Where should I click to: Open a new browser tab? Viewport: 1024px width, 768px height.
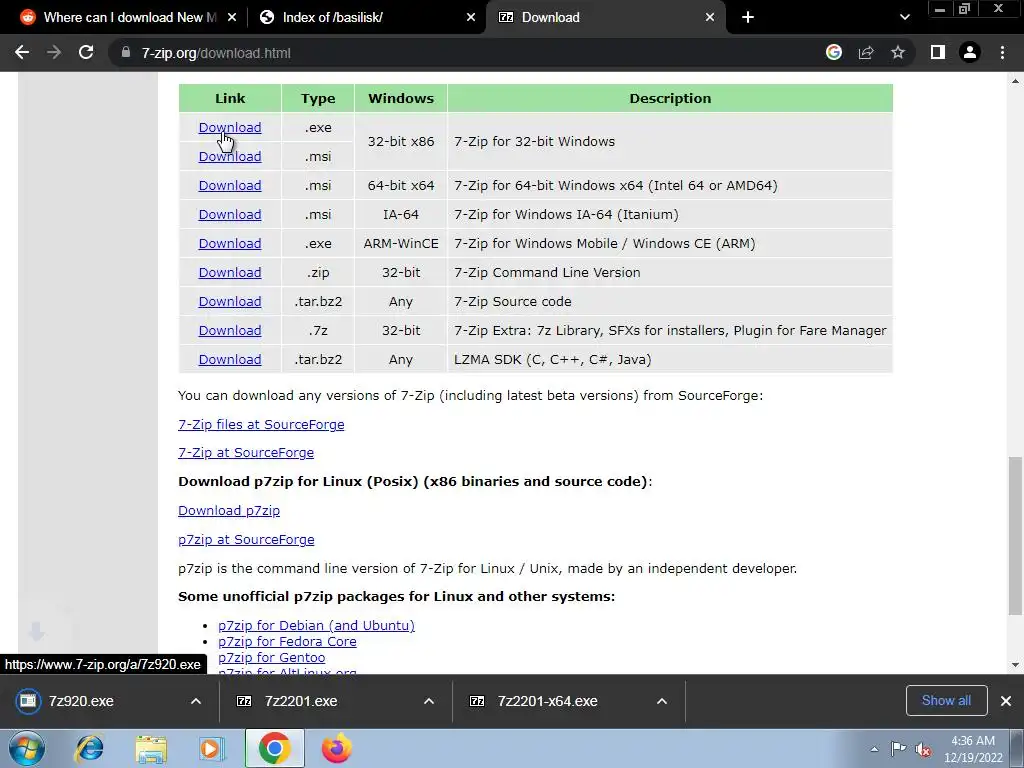tap(748, 18)
